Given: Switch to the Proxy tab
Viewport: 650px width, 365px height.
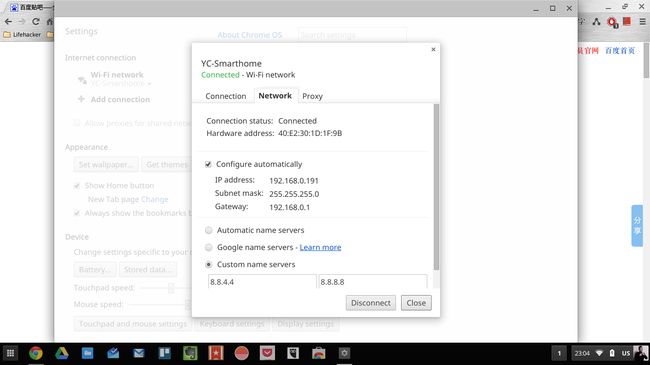Looking at the screenshot, I should click(312, 96).
